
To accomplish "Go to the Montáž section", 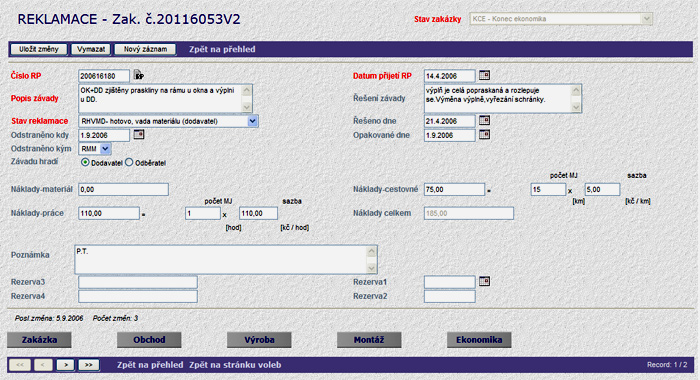I will click(x=369, y=340).
